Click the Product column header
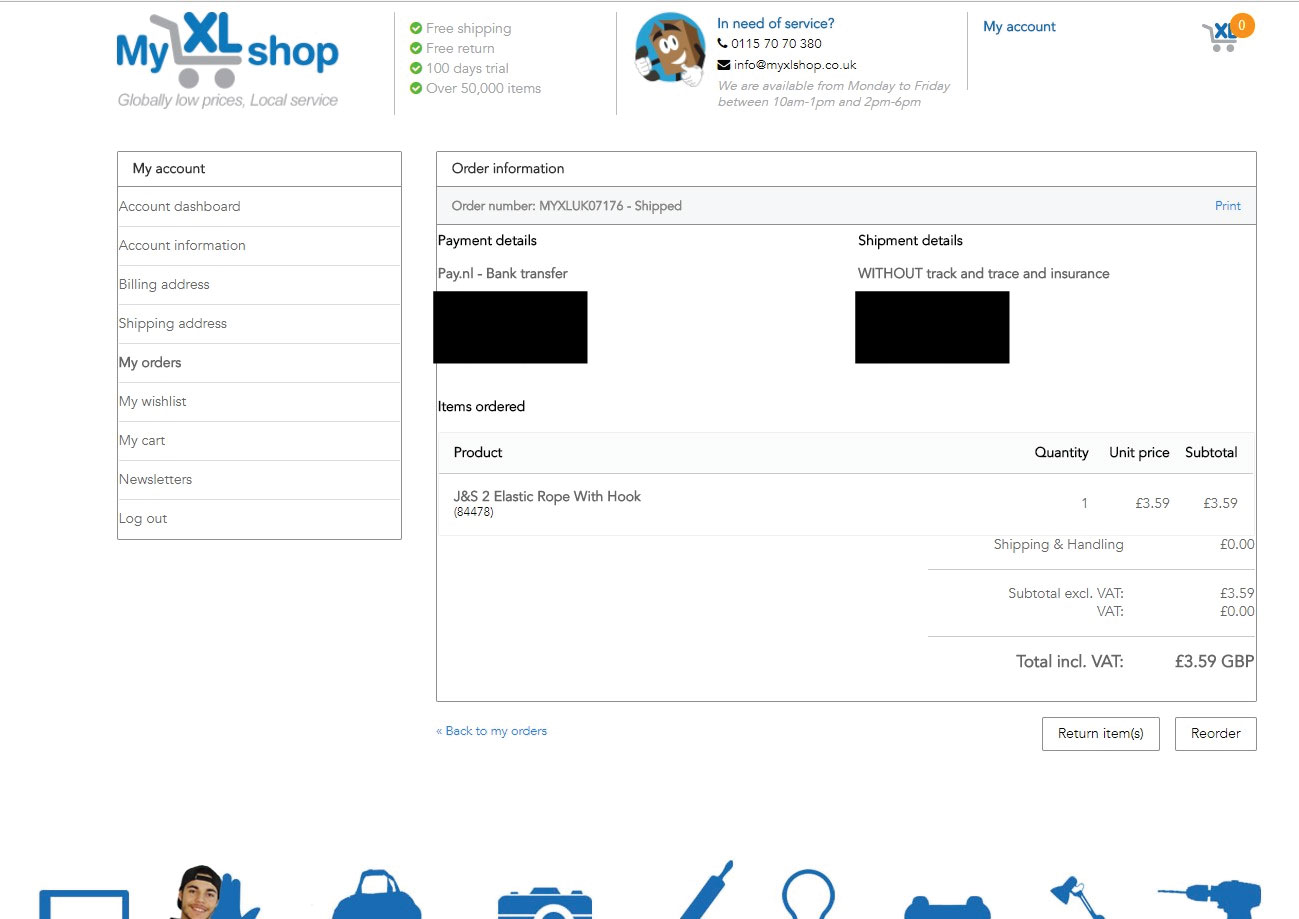This screenshot has width=1299, height=919. [478, 452]
